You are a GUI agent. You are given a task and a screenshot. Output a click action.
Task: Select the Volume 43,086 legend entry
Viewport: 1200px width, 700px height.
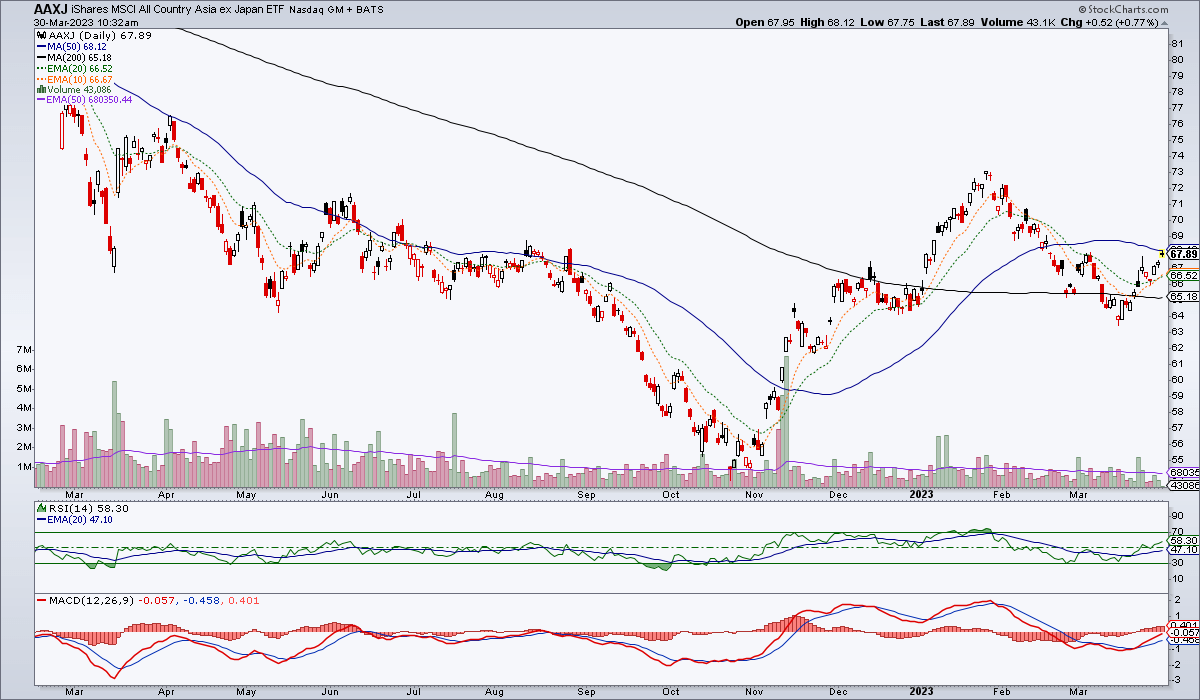73,90
